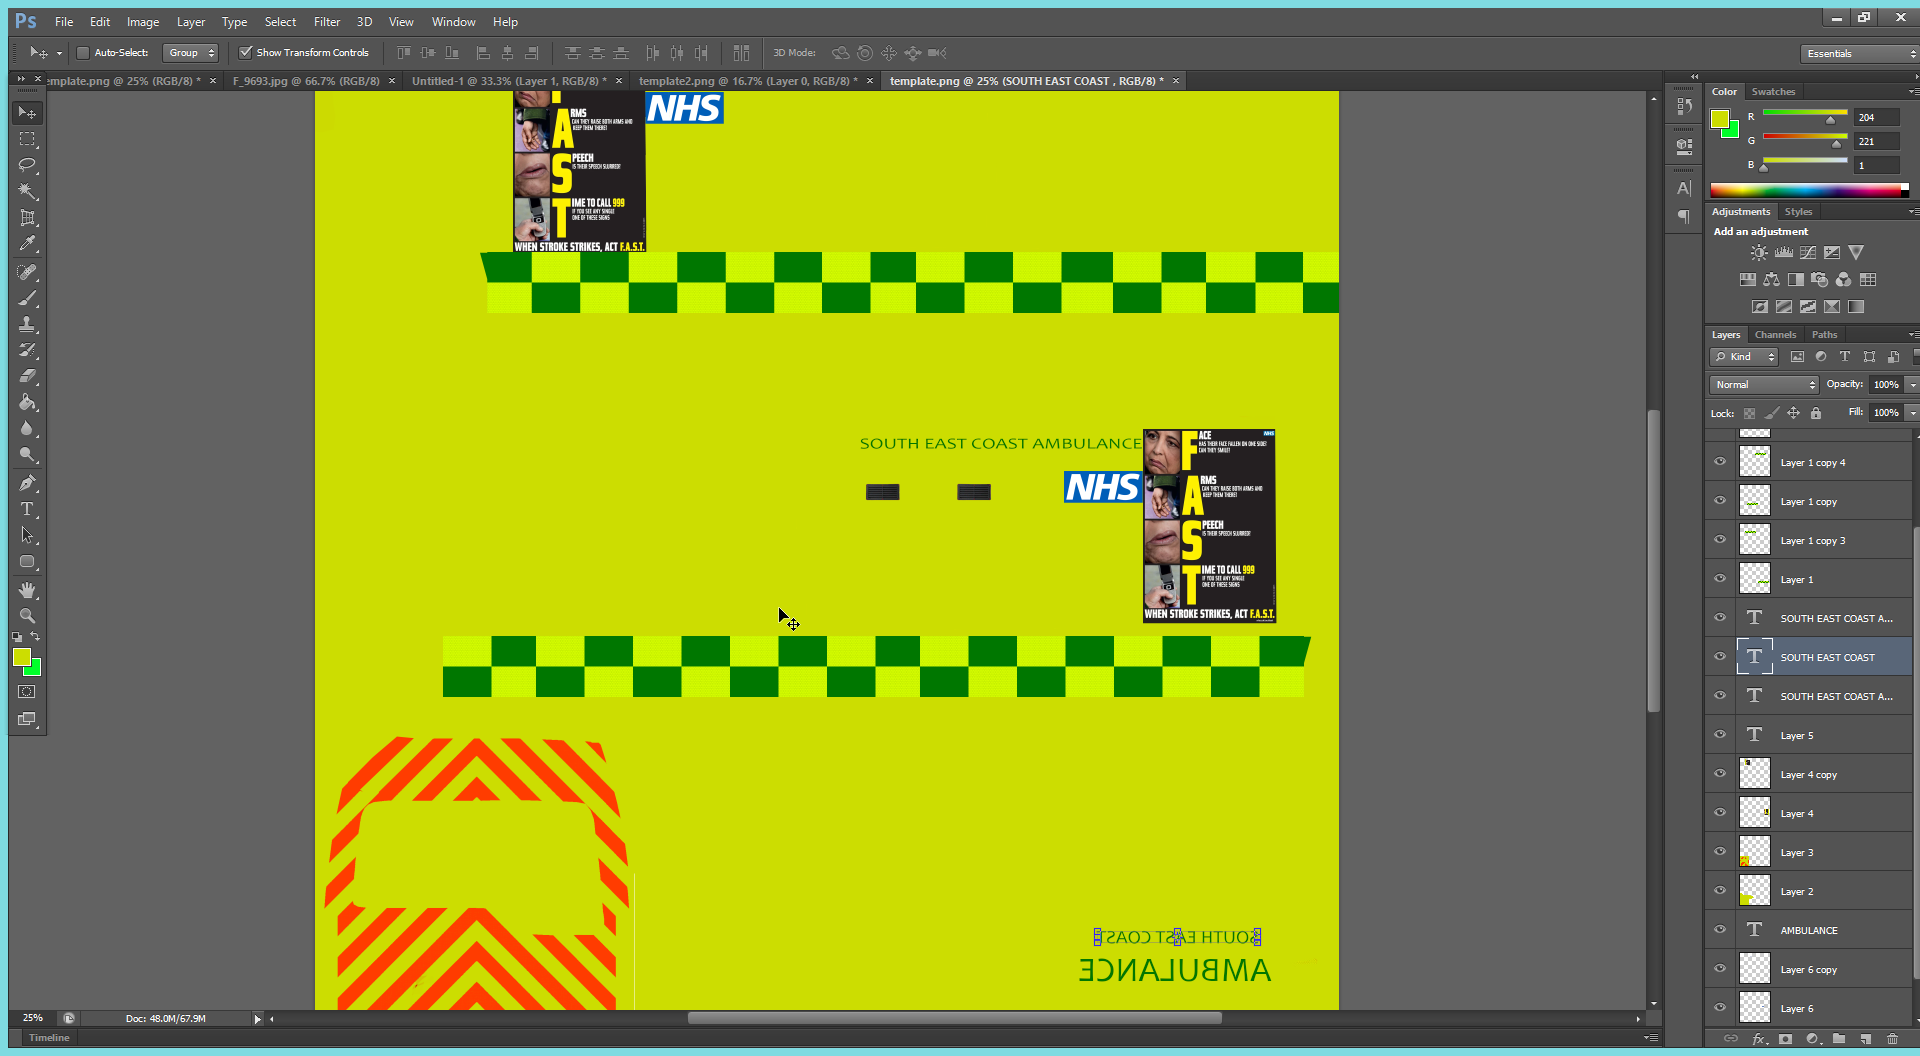Viewport: 1920px width, 1056px height.
Task: Expand the Essentials workspace dropdown
Action: tap(1859, 54)
